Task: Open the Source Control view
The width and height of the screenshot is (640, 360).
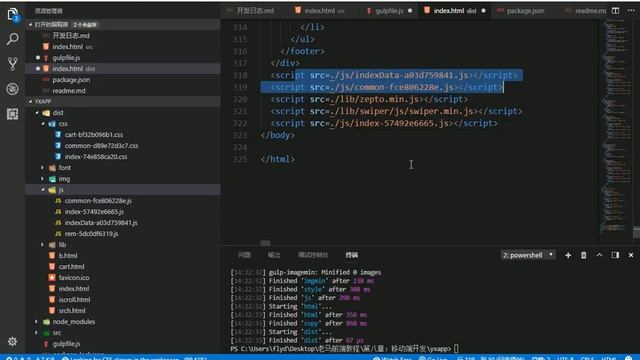Action: tap(13, 64)
